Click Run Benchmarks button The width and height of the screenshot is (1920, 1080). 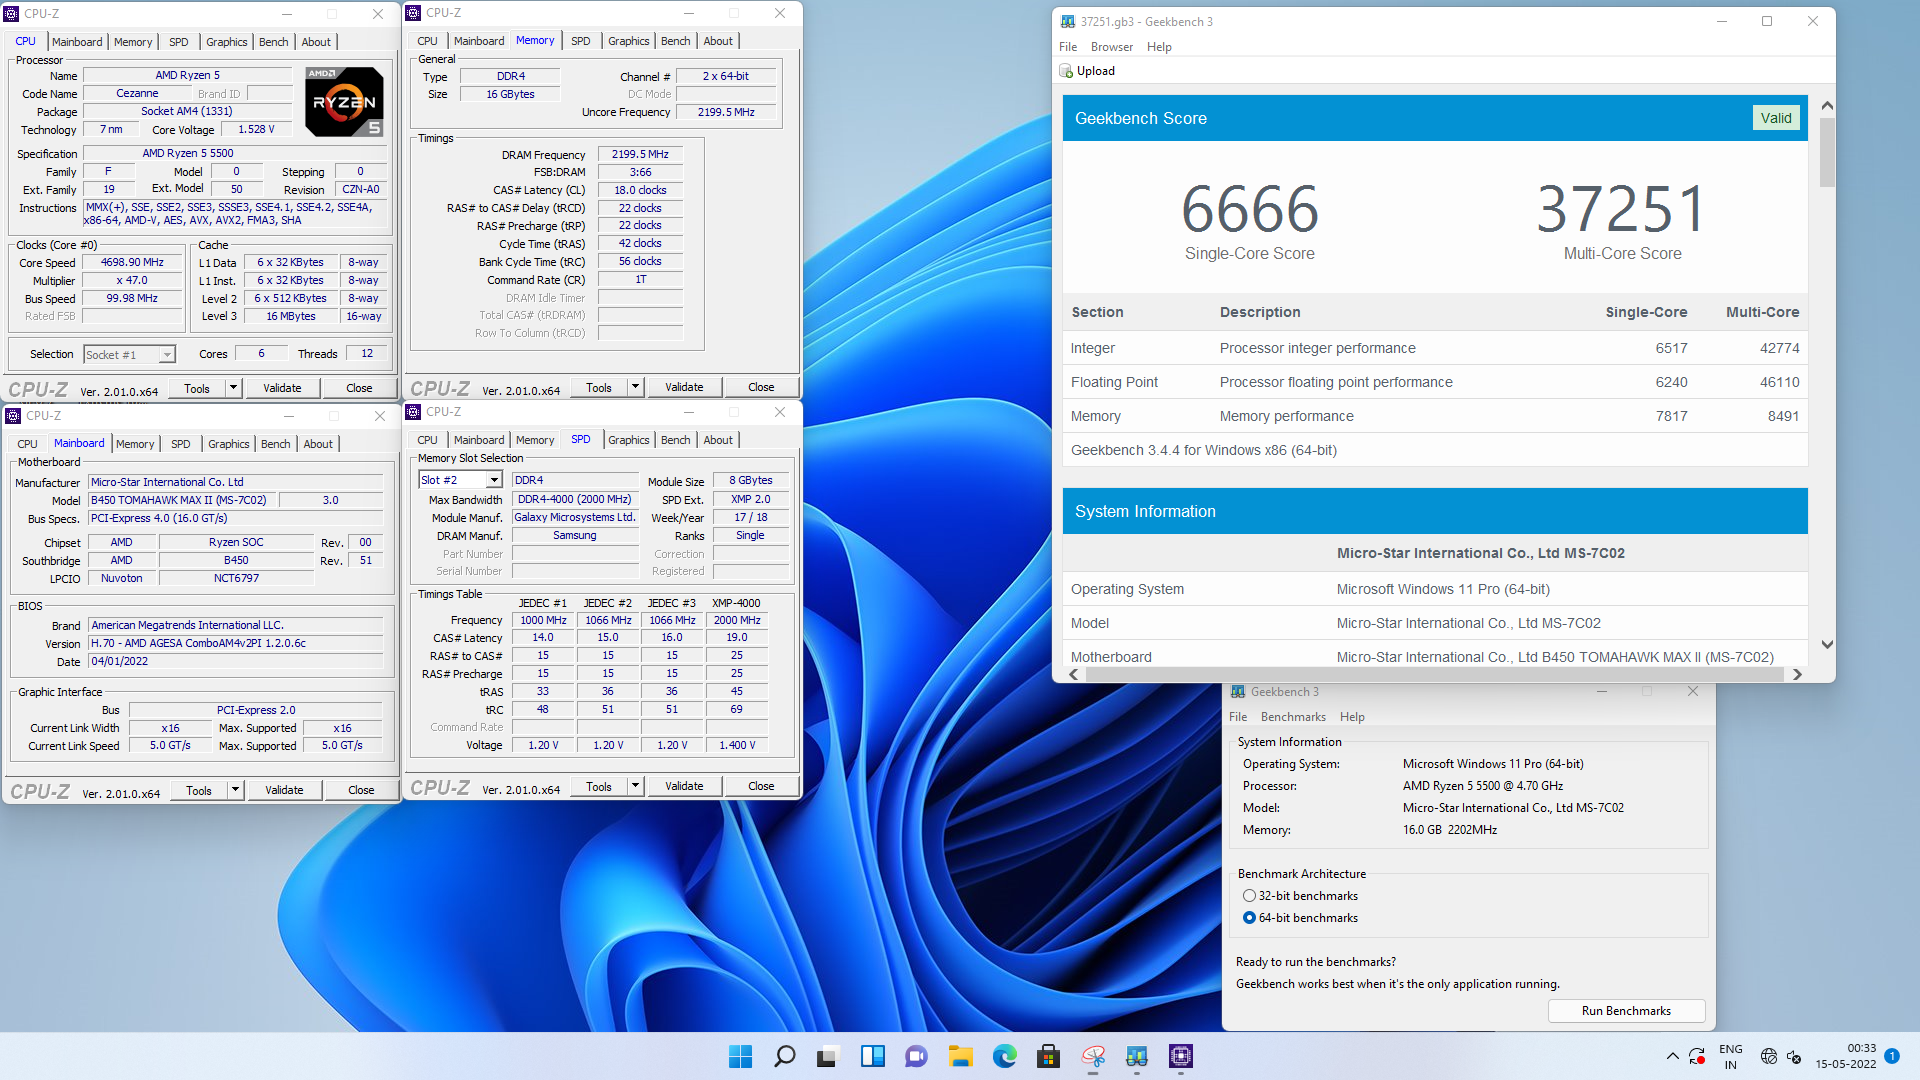pos(1626,1011)
